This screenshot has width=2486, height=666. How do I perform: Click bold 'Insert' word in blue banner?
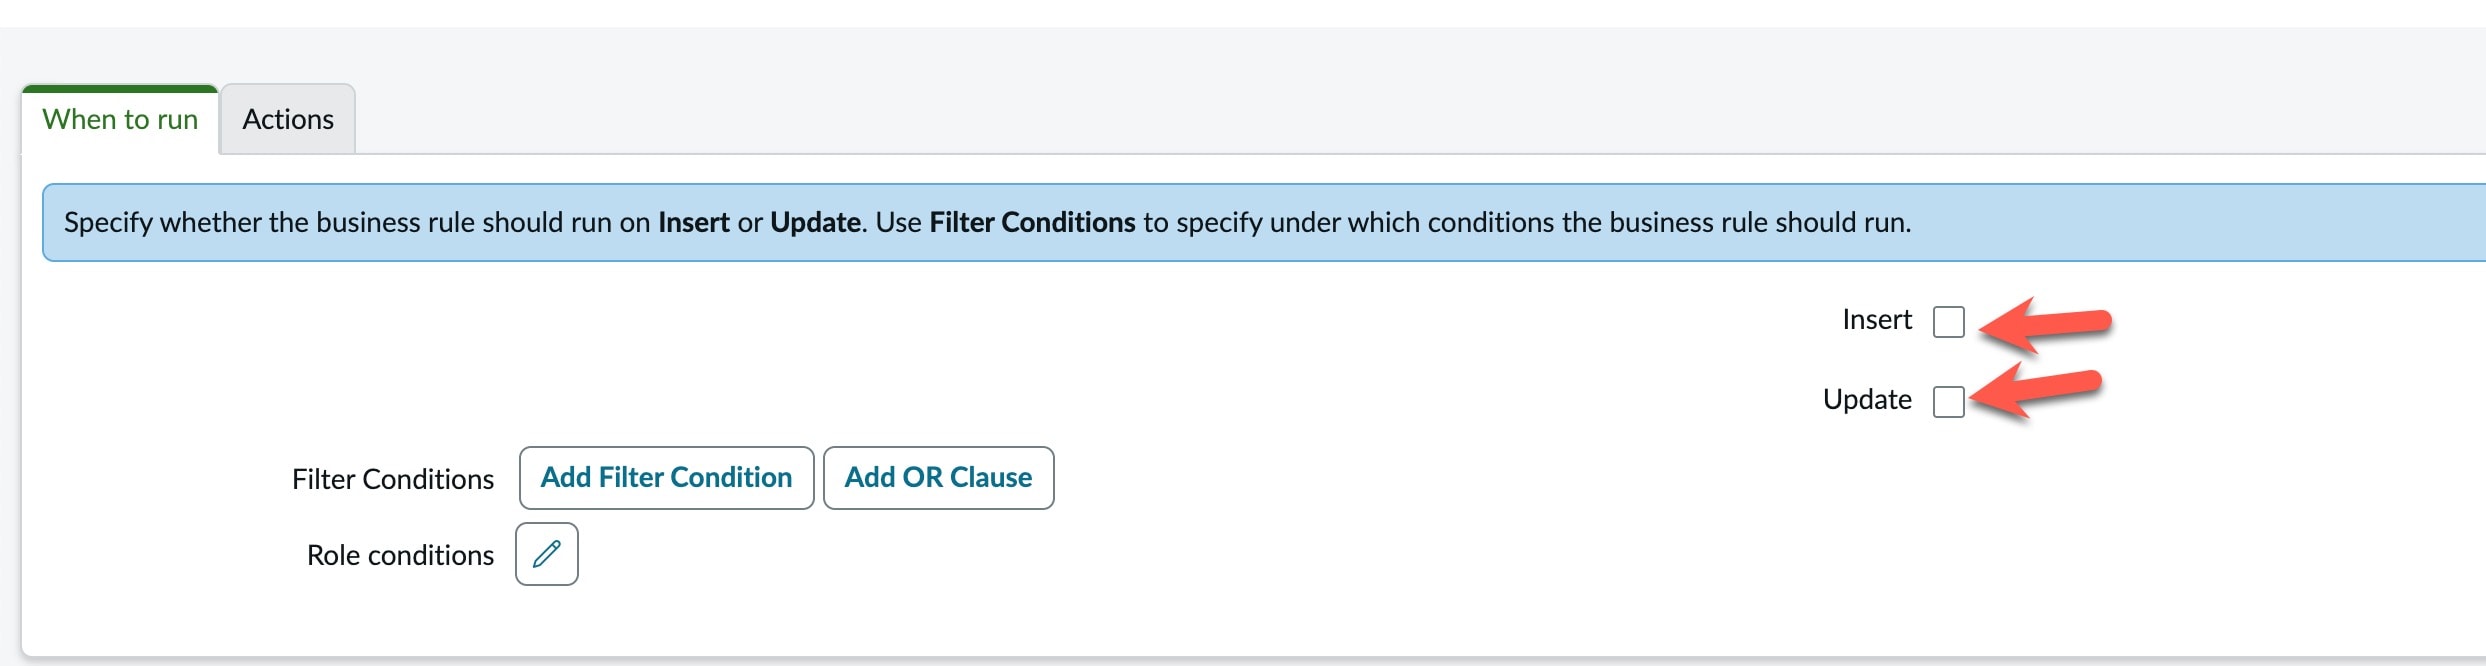pyautogui.click(x=693, y=222)
